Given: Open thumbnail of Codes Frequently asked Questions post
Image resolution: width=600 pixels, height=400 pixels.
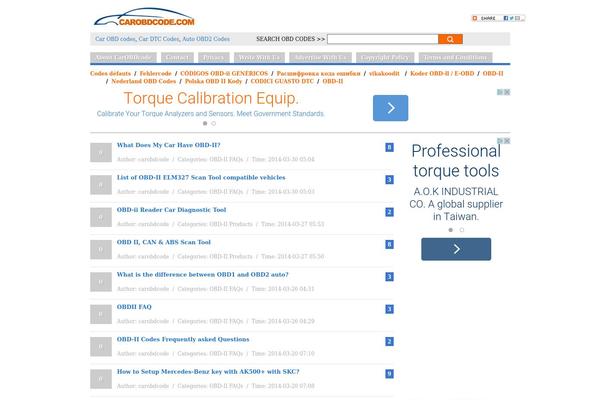Looking at the screenshot, I should coord(101,346).
